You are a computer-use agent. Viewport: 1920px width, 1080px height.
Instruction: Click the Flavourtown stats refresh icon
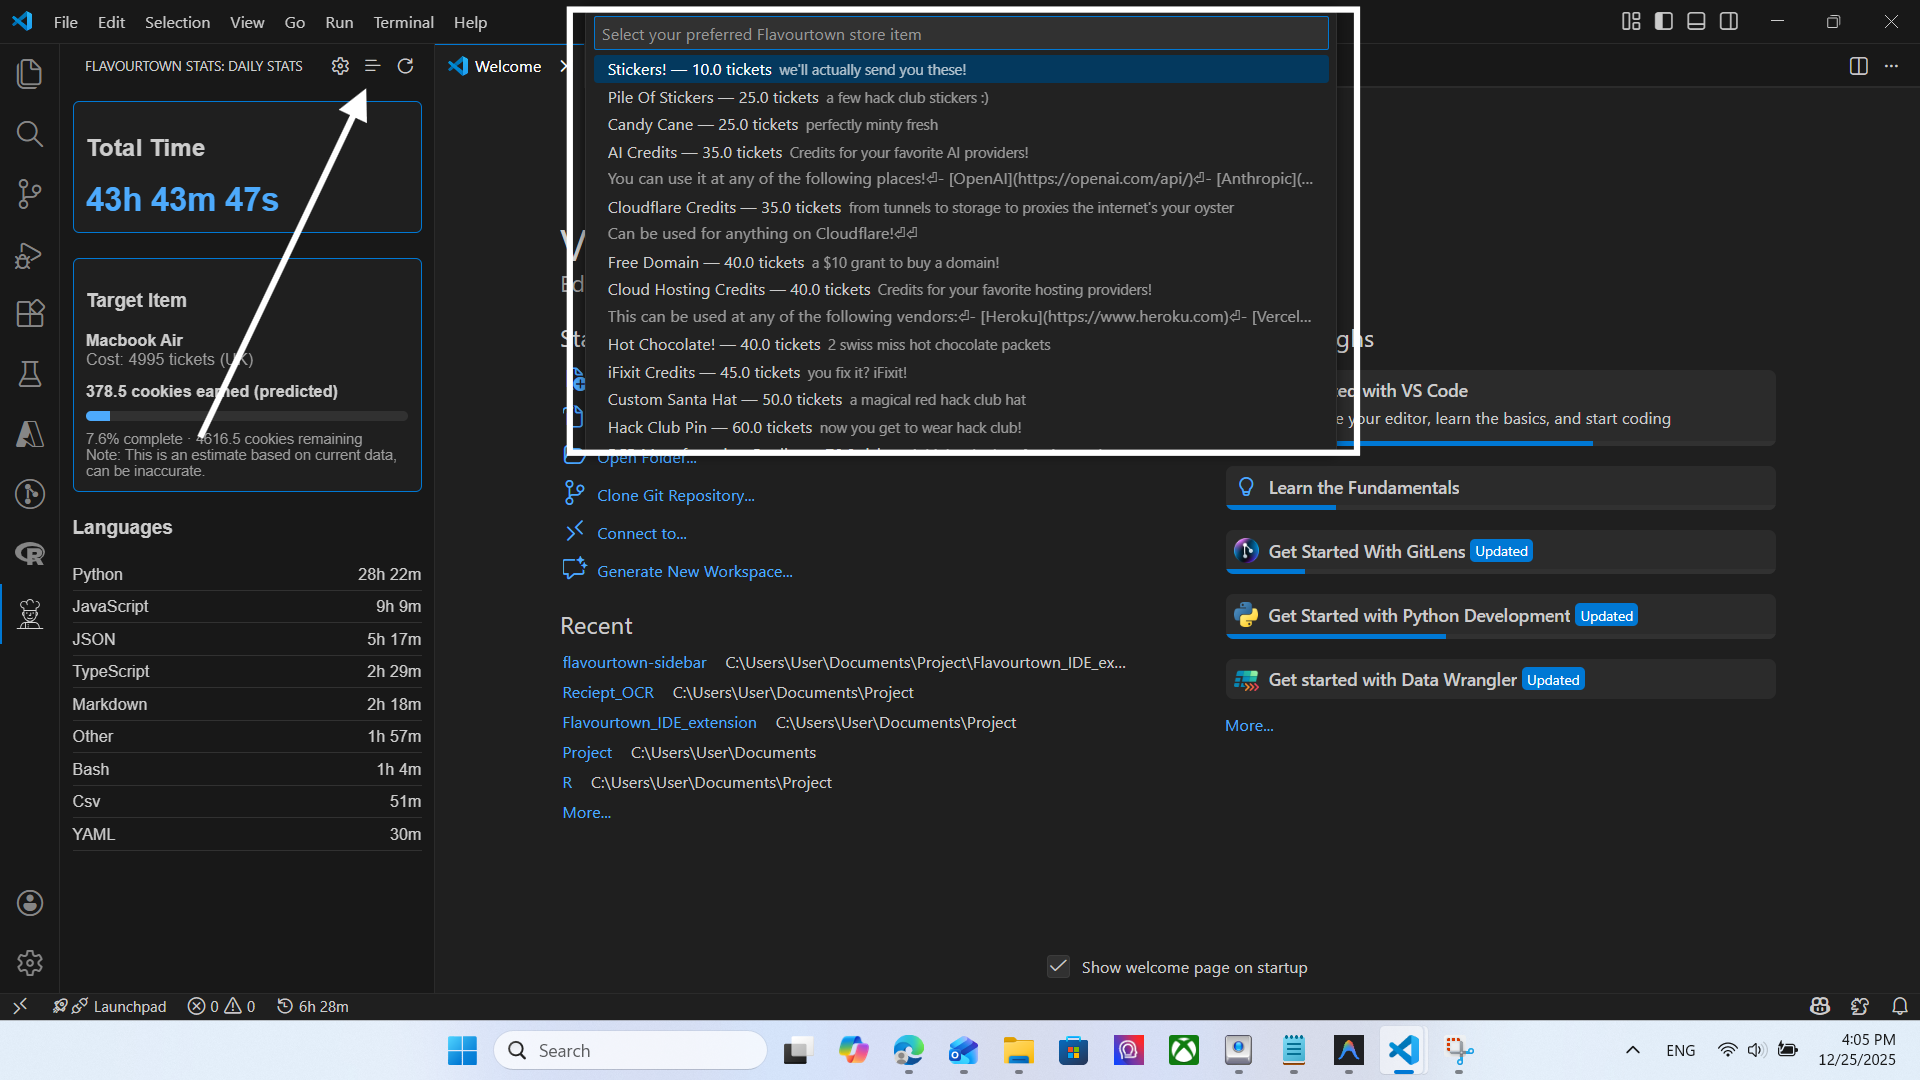point(405,66)
